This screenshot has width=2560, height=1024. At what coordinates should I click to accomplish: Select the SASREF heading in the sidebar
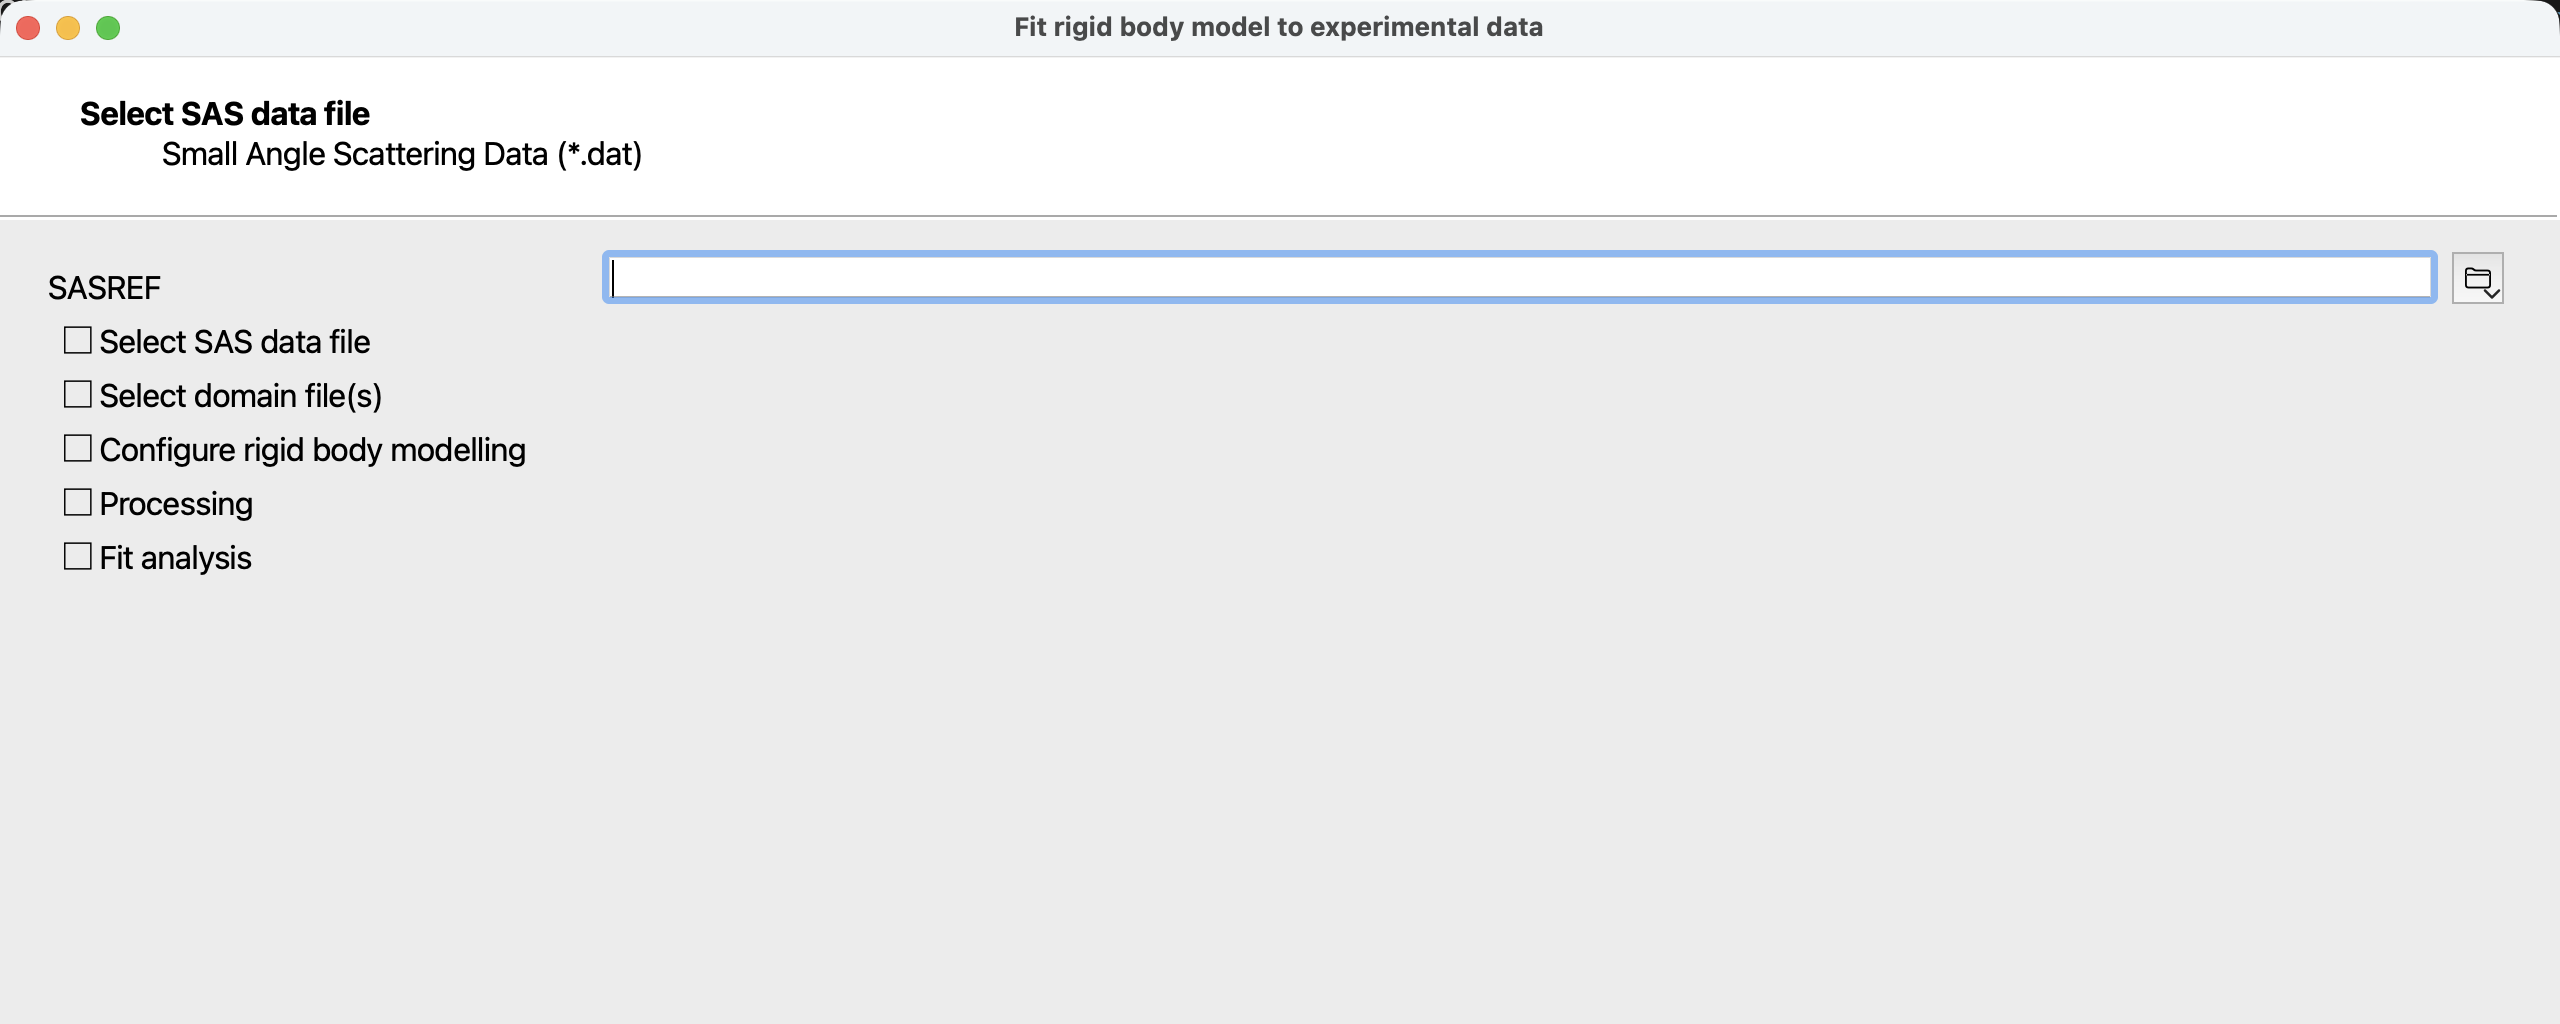104,288
